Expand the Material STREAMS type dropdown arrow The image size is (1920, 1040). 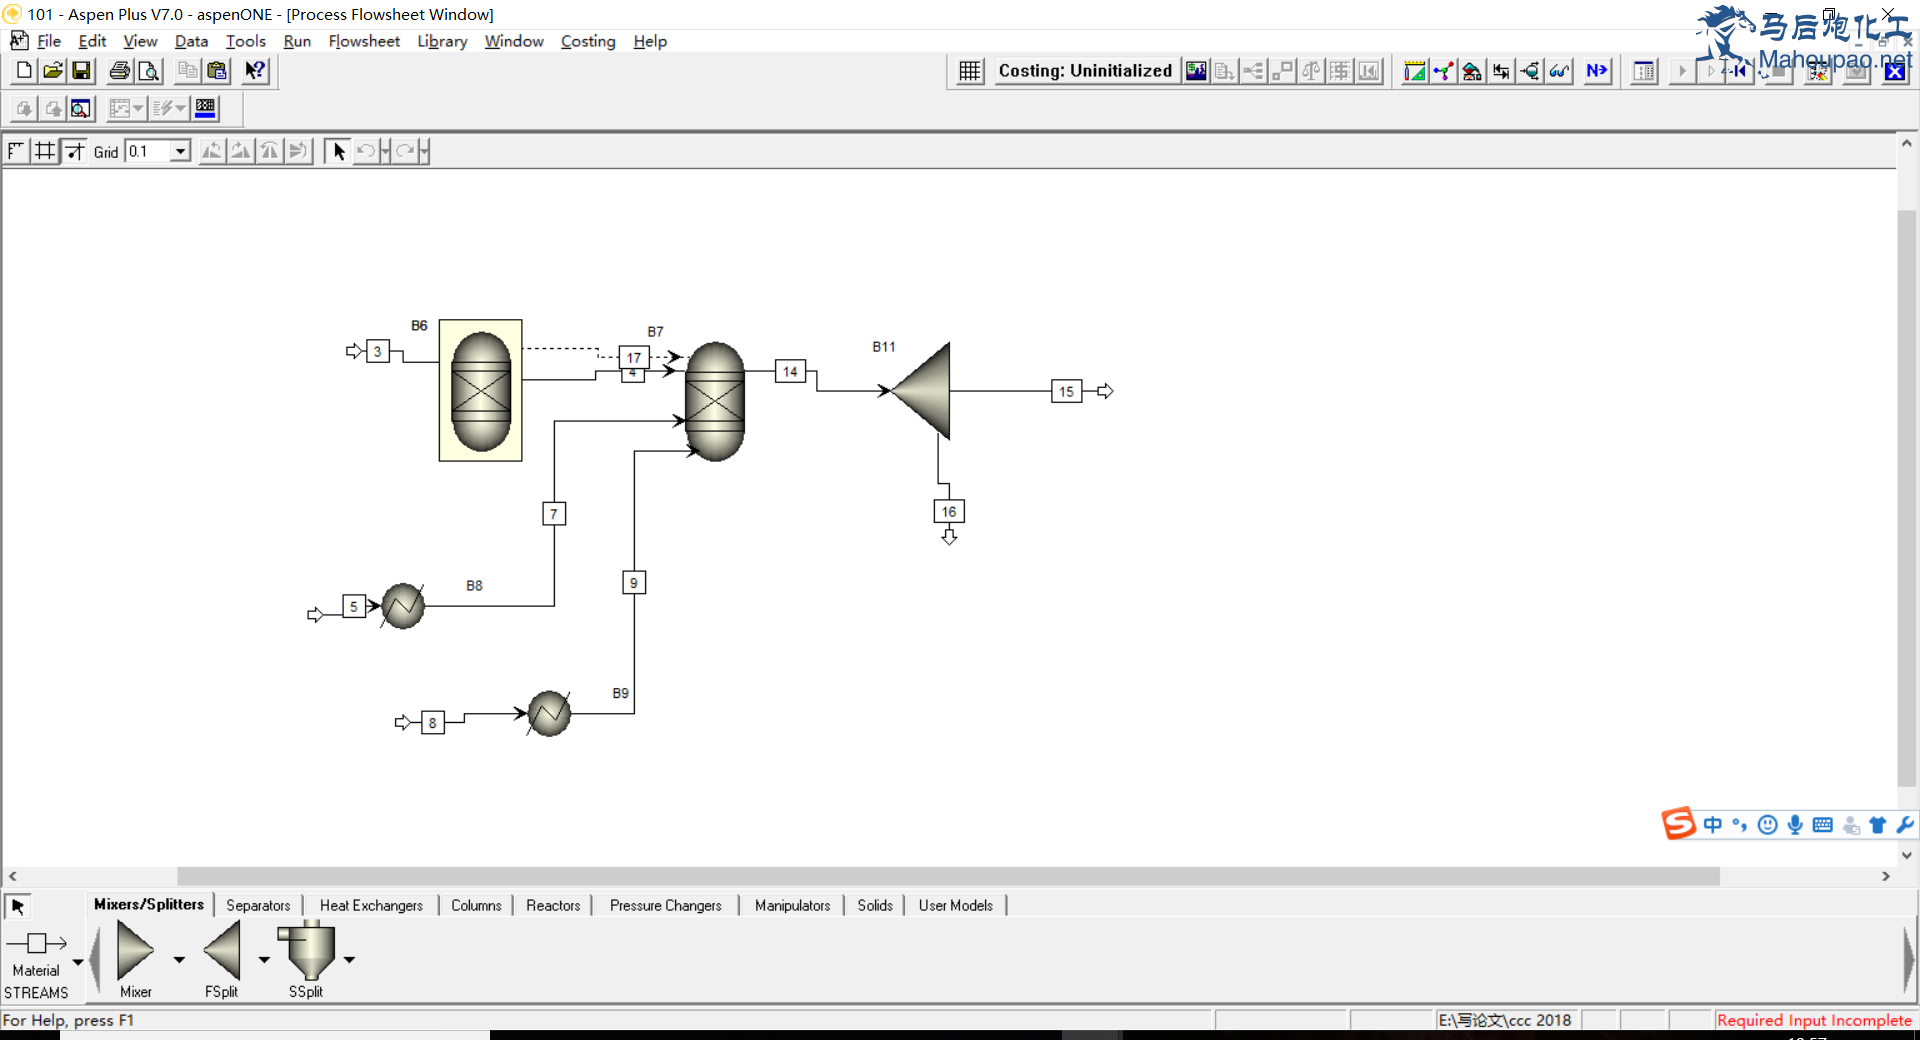click(x=78, y=962)
